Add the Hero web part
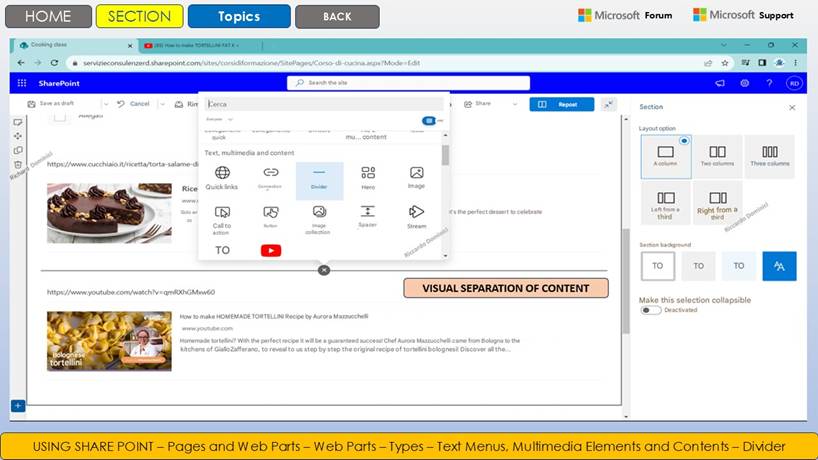Screen dimensions: 818x460 click(368, 178)
